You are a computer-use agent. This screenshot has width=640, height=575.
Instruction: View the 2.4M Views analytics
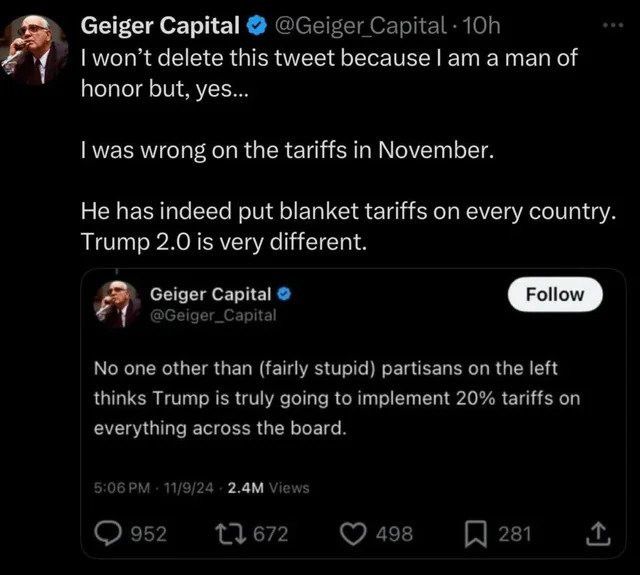pos(269,488)
